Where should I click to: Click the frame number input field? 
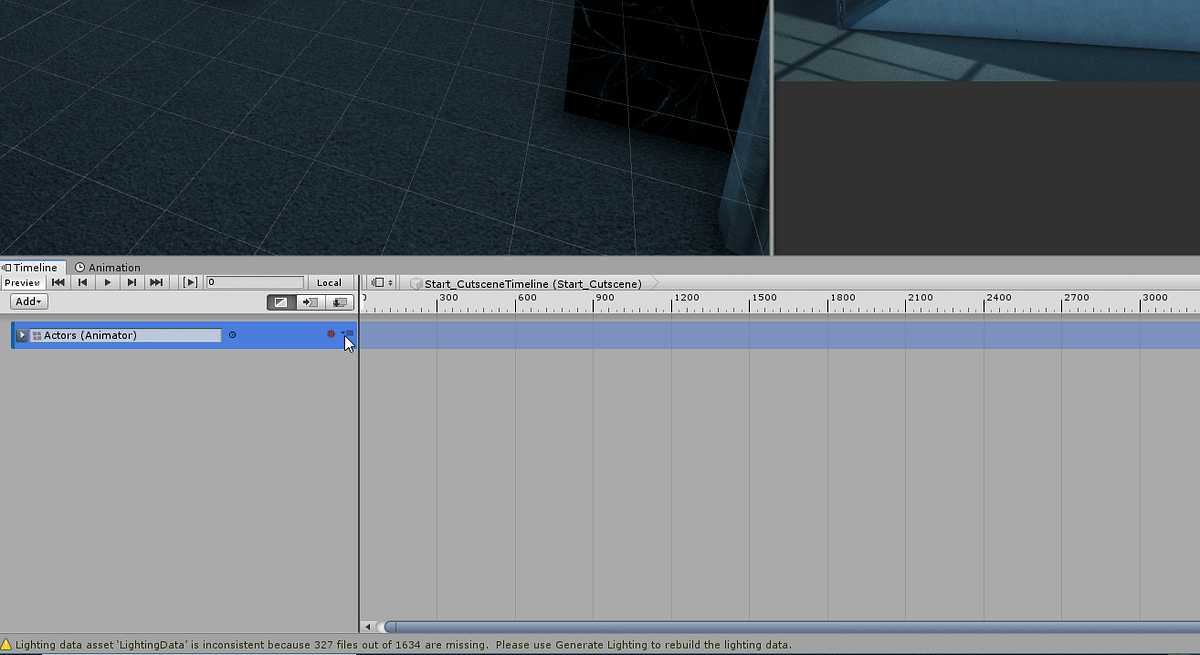pos(253,282)
